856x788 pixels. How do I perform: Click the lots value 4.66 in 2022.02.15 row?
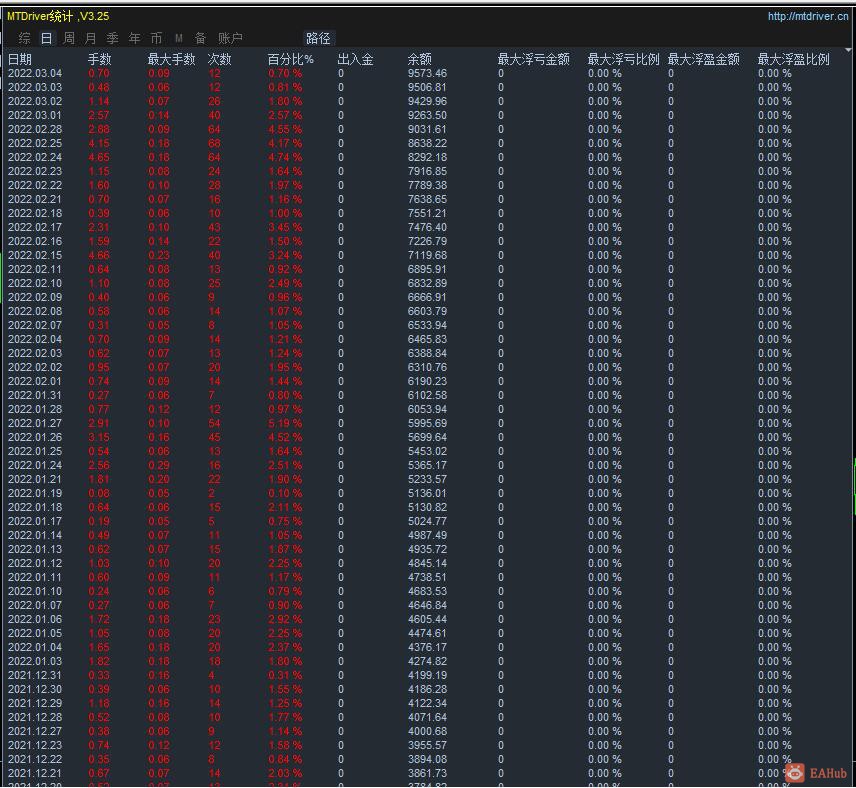pos(99,256)
